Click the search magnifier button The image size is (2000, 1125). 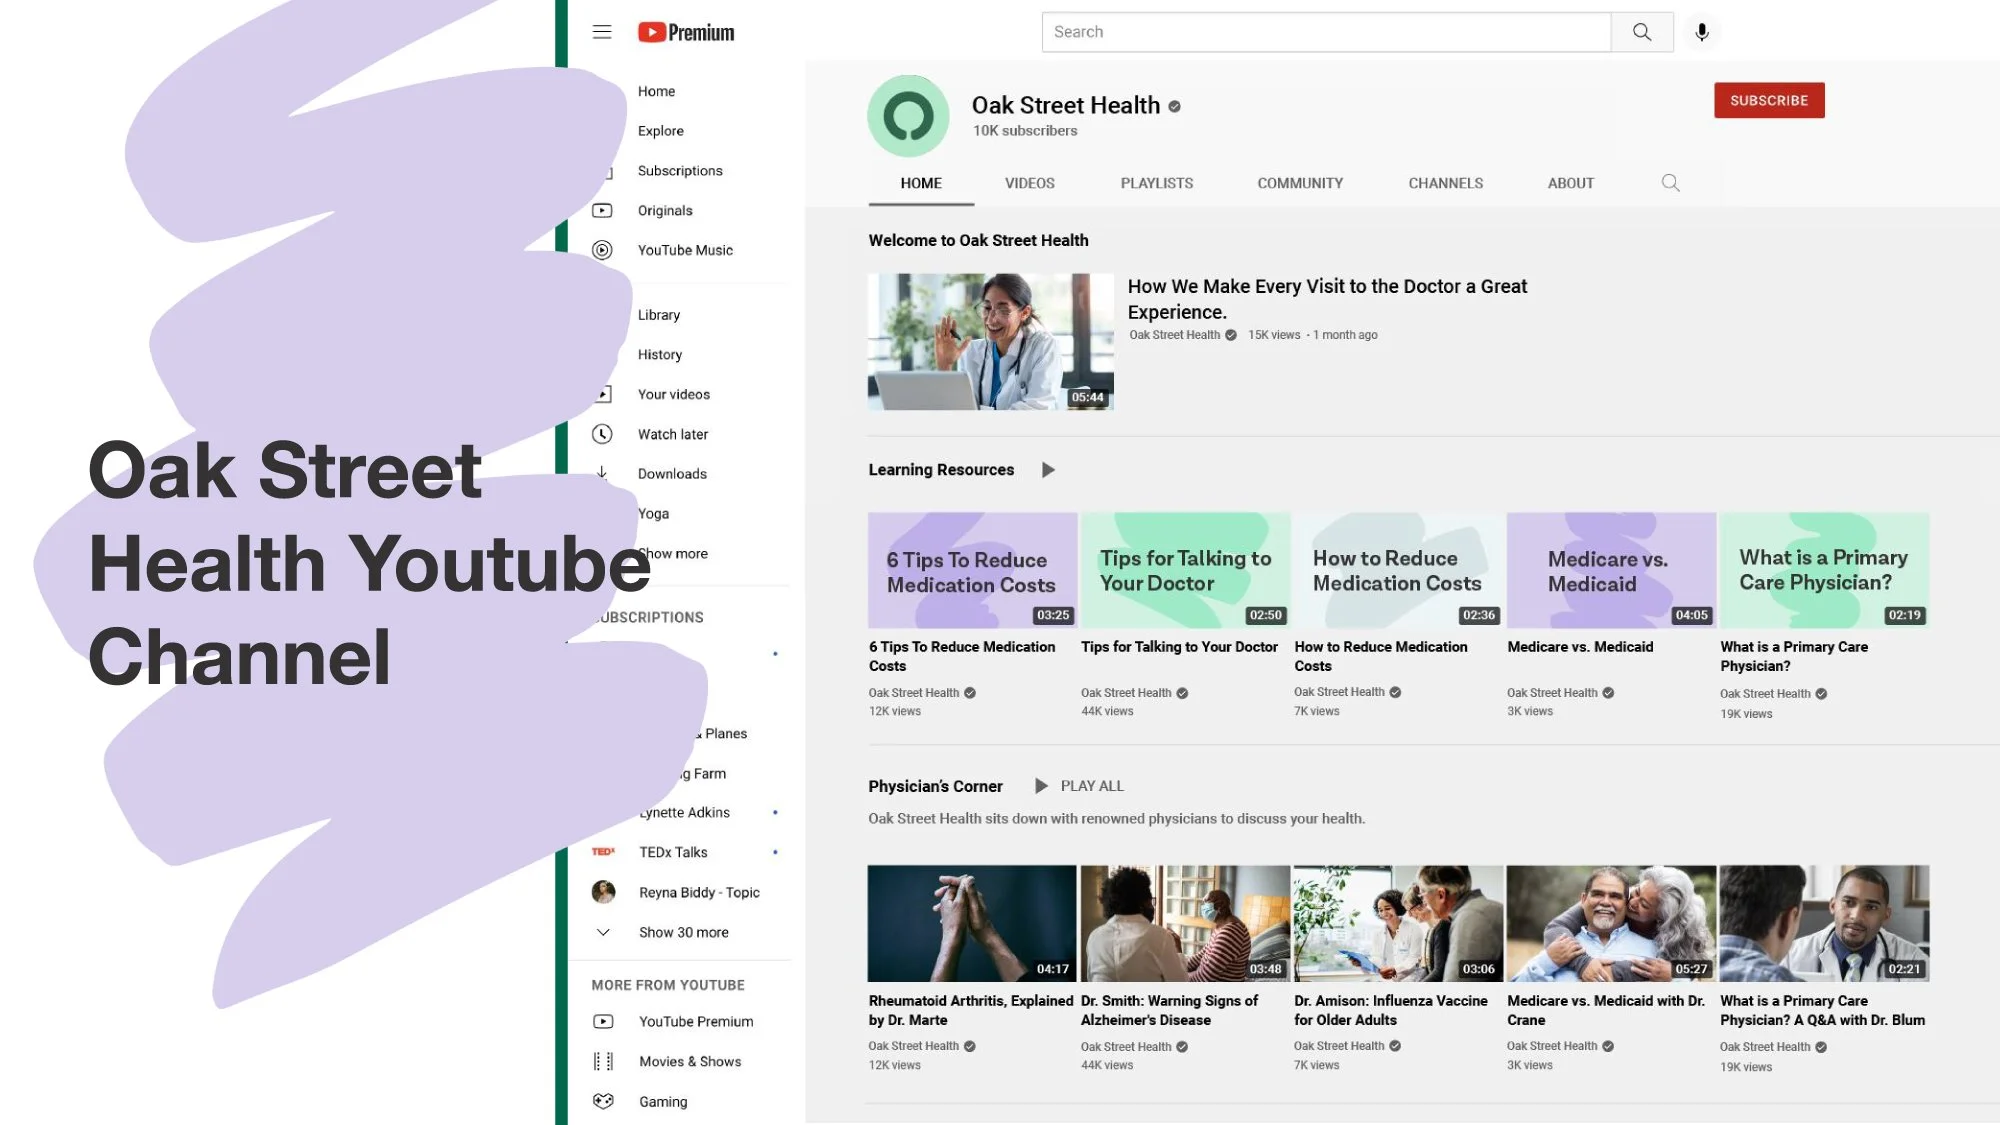[x=1642, y=32]
